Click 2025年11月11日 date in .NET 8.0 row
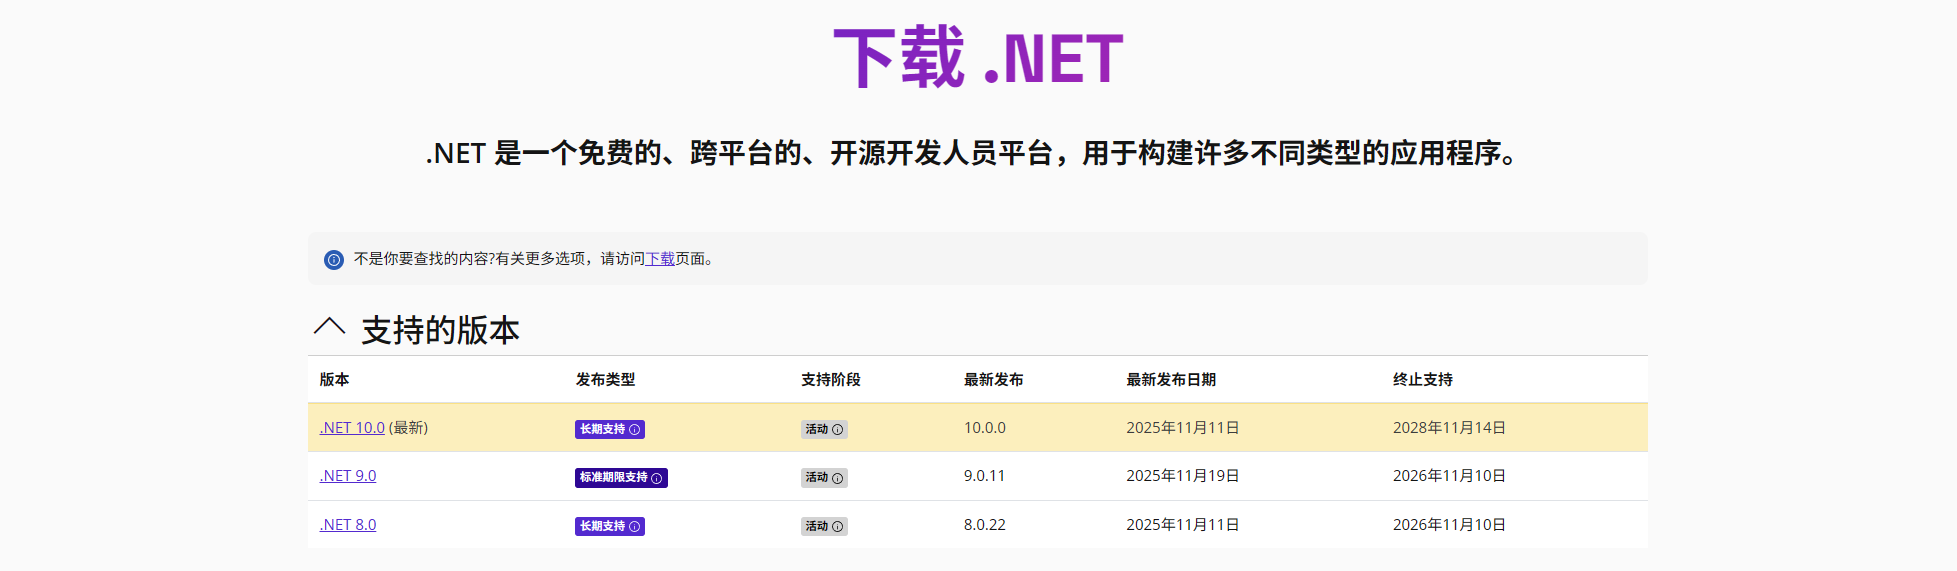The width and height of the screenshot is (1957, 571). tap(1183, 525)
